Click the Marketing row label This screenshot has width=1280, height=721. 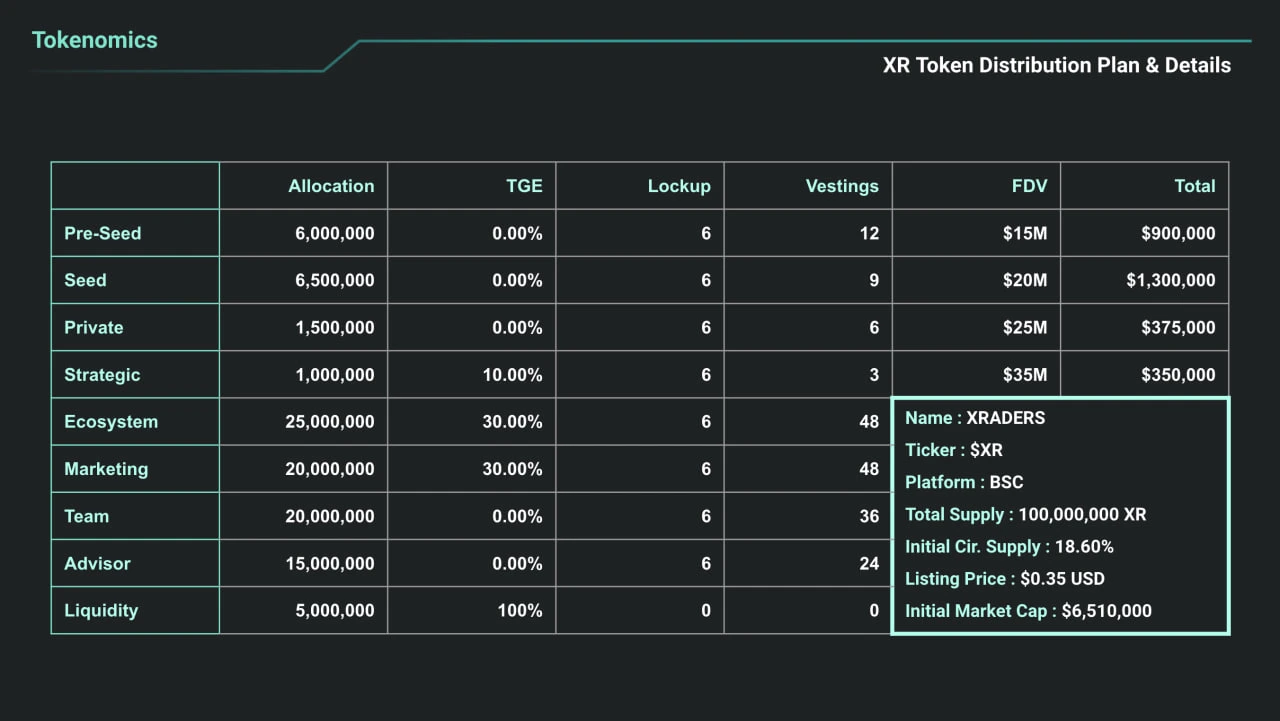(106, 469)
